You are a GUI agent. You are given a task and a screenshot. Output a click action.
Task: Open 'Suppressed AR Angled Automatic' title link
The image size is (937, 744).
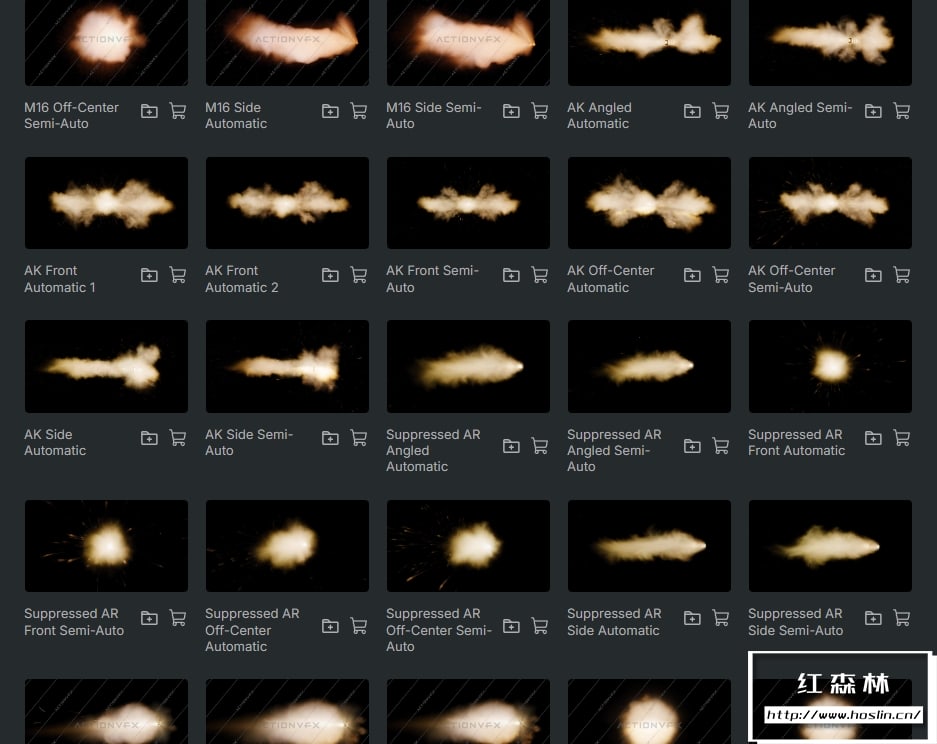click(433, 451)
